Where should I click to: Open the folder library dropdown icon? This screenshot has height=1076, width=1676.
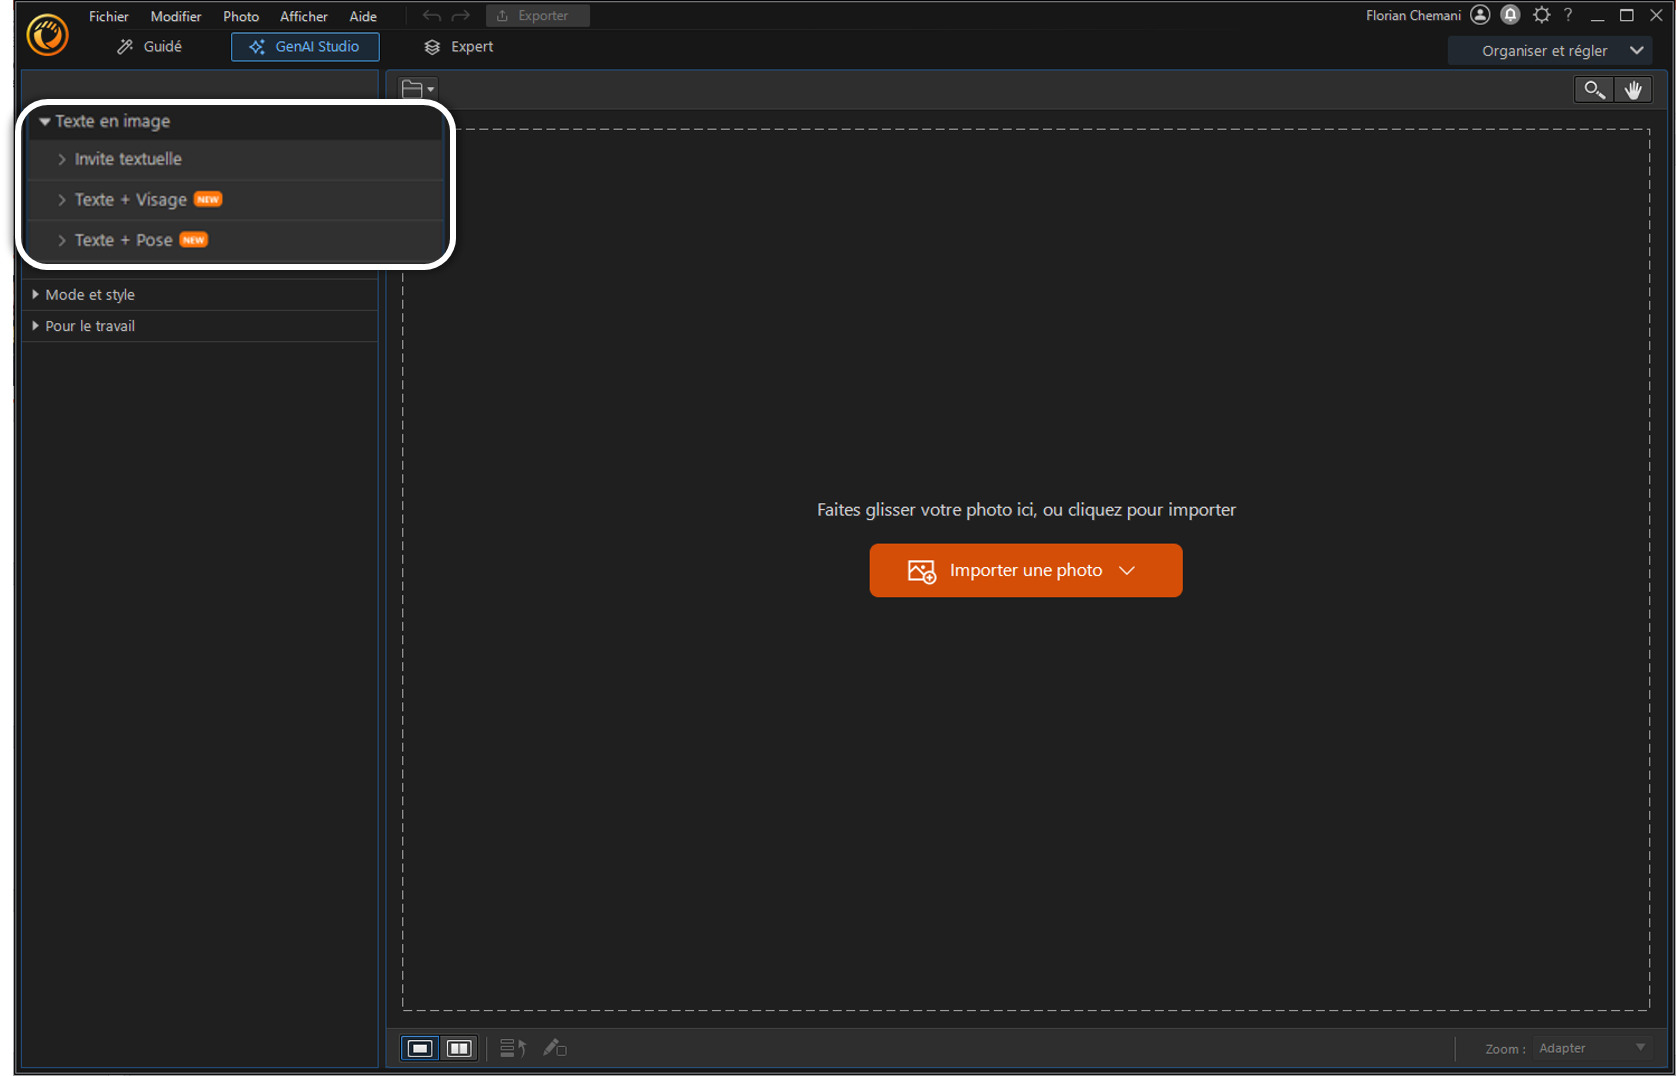click(418, 89)
